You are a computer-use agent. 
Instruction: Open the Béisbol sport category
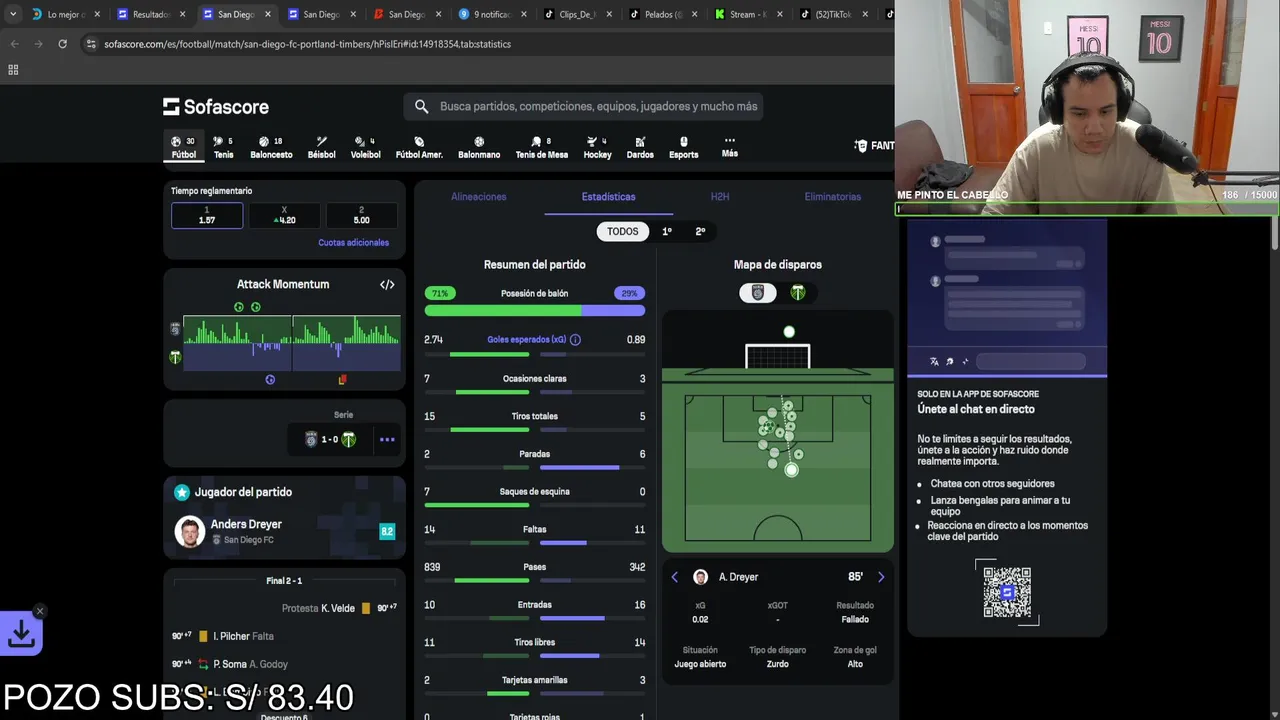point(322,147)
